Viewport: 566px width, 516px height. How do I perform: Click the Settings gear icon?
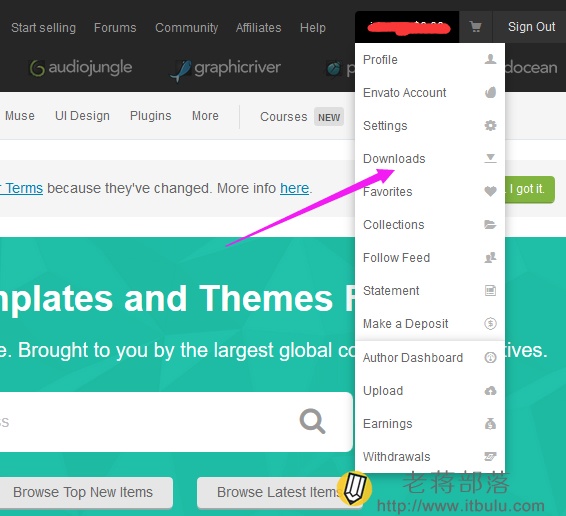(x=490, y=126)
